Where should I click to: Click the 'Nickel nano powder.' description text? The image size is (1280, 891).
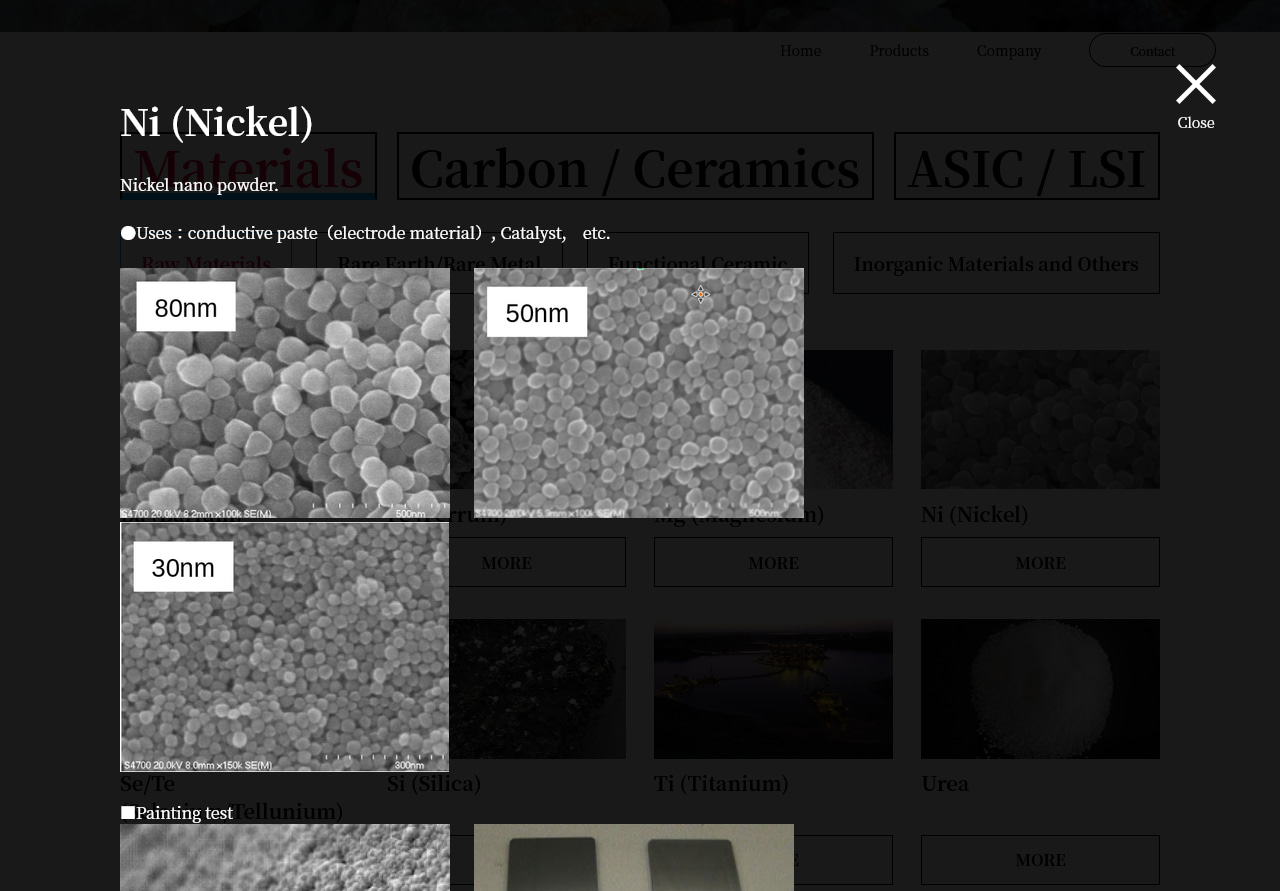[199, 185]
